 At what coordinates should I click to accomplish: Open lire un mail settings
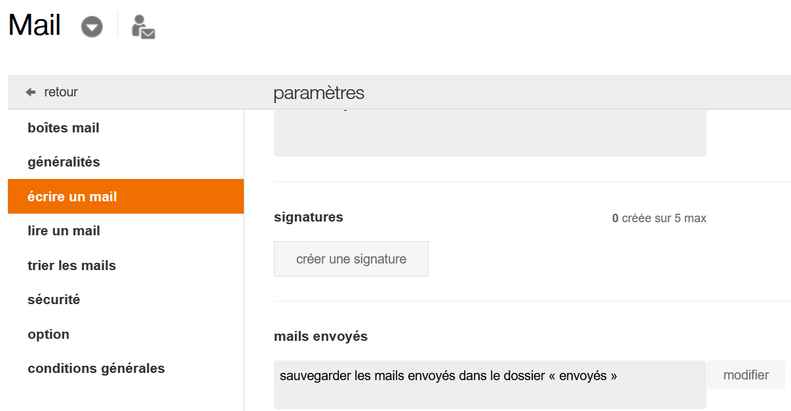pyautogui.click(x=63, y=231)
